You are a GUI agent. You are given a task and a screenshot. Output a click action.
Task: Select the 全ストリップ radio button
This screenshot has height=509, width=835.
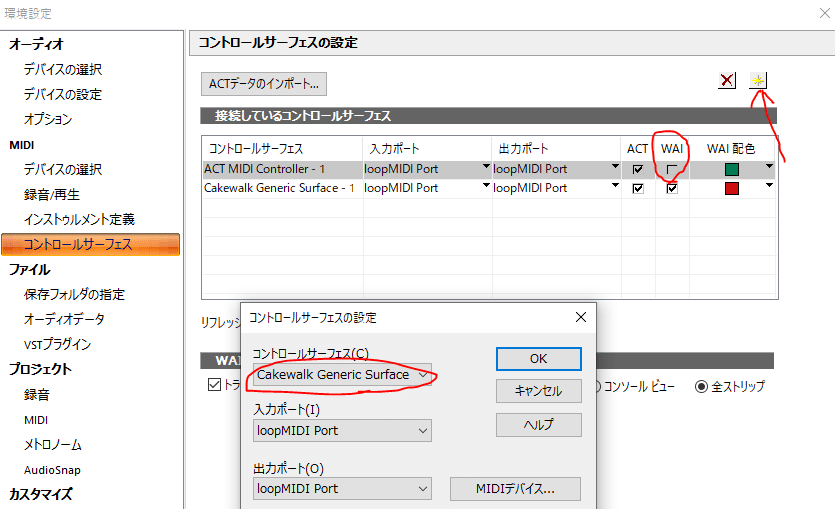coord(701,387)
